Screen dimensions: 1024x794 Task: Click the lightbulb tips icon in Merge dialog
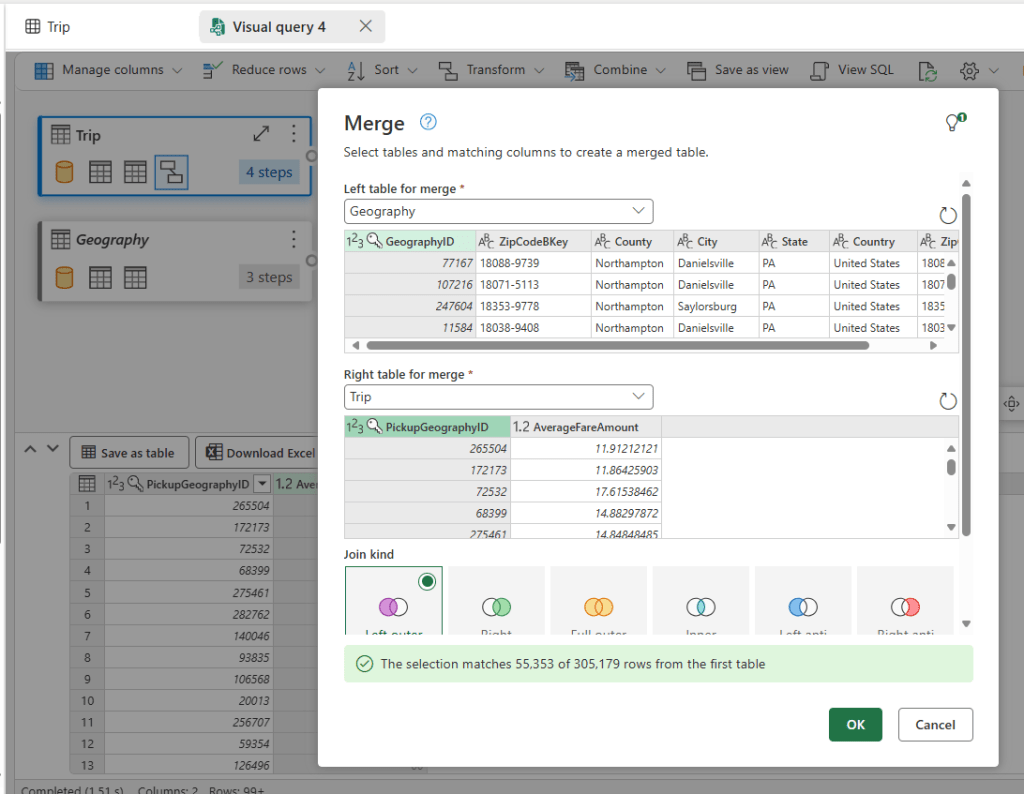[955, 123]
